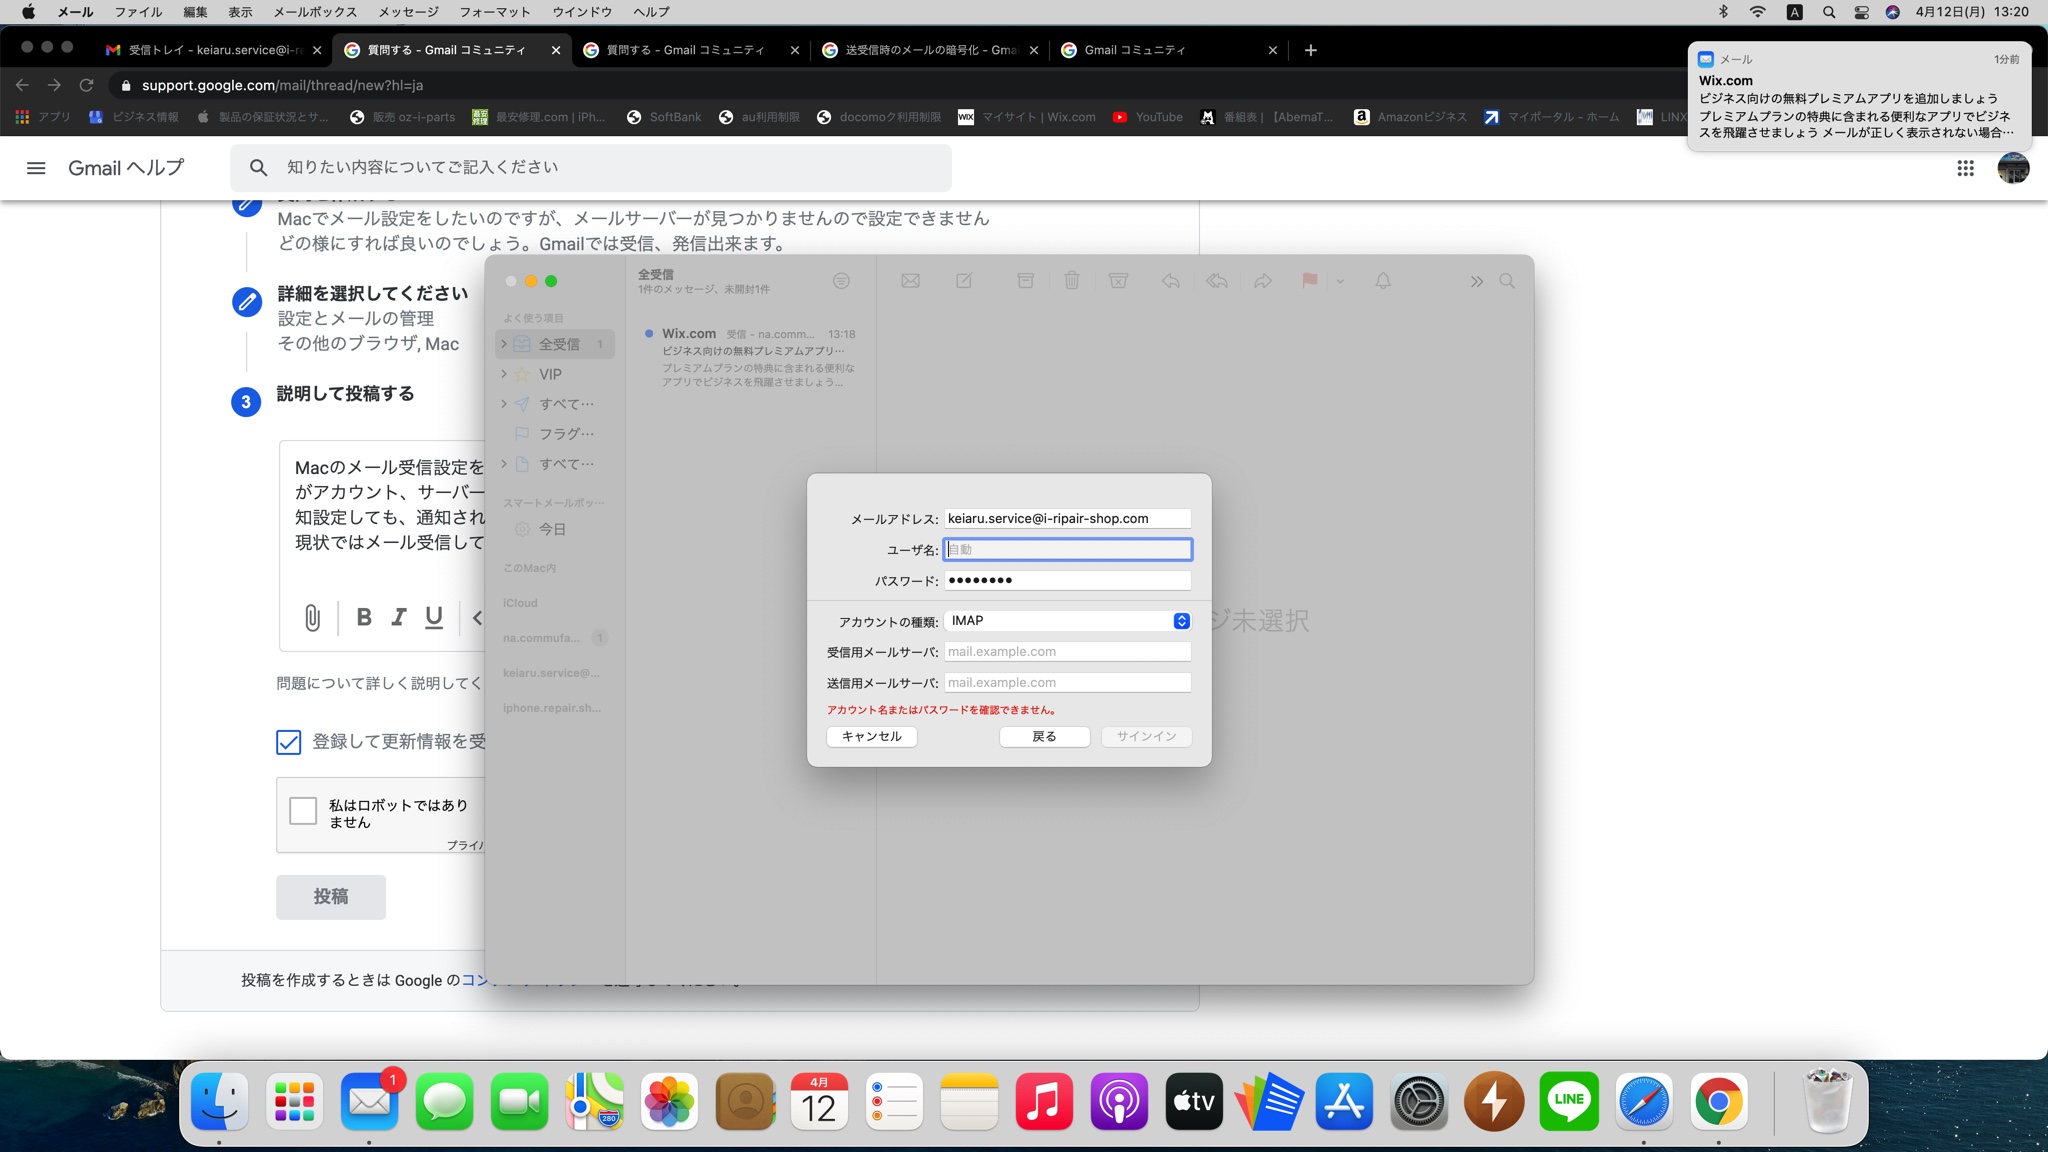Open Safari from the Dock

(x=1645, y=1101)
